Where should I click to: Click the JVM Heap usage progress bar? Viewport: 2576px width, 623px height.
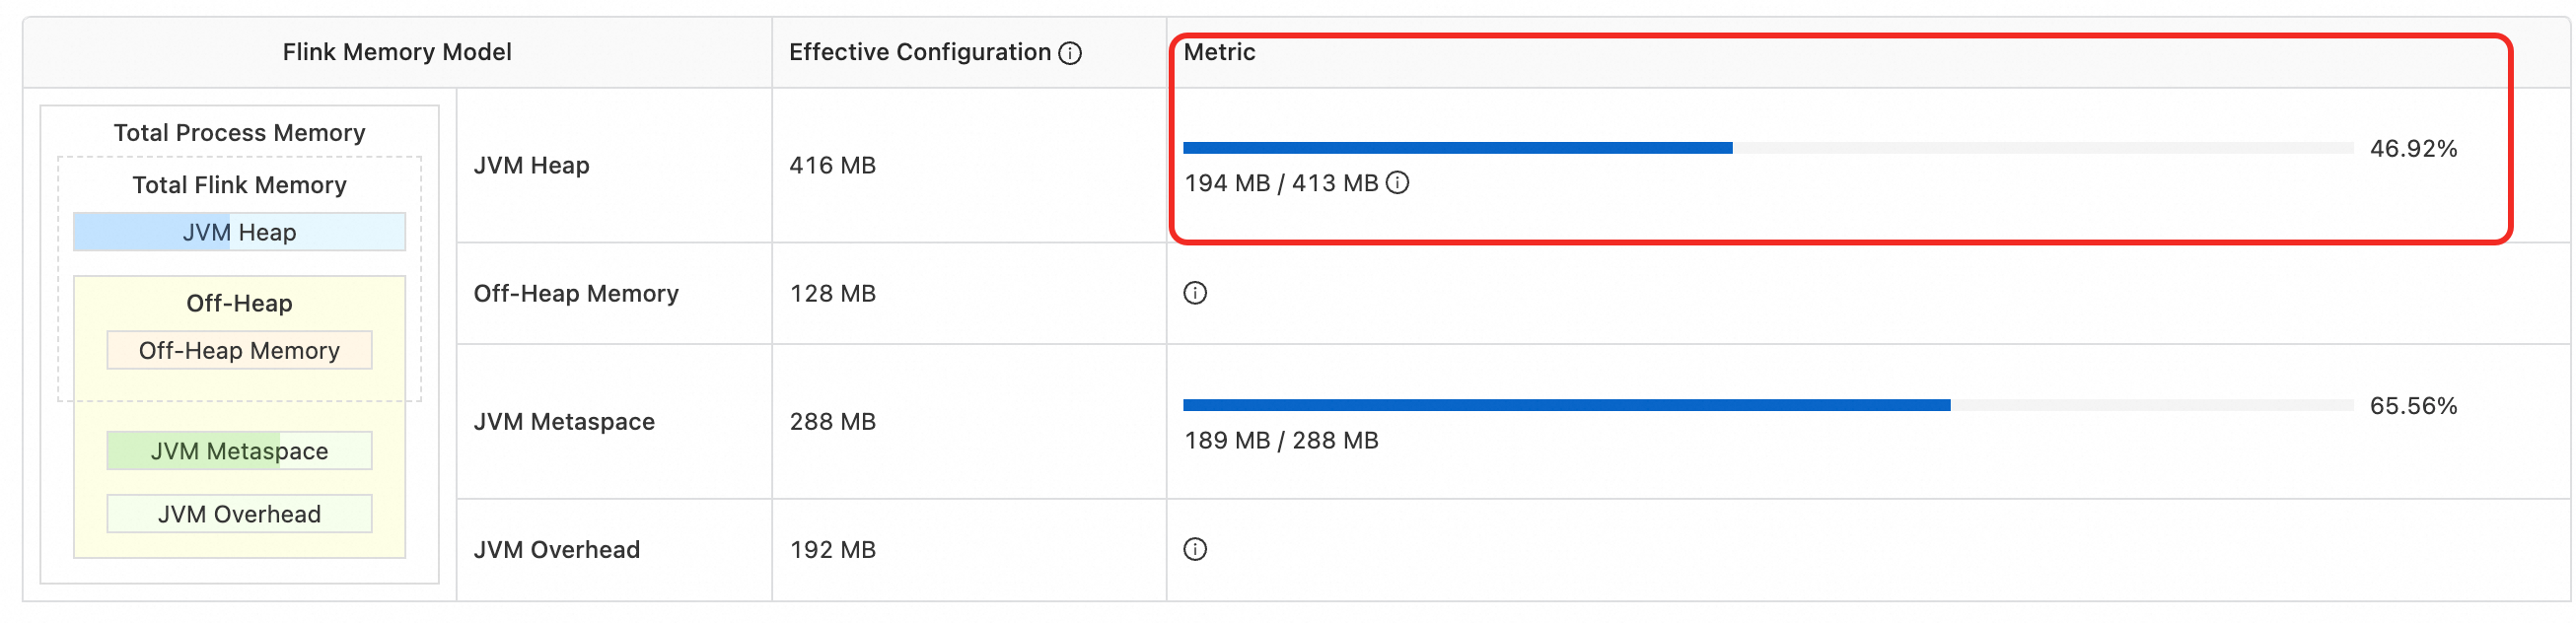click(1767, 148)
